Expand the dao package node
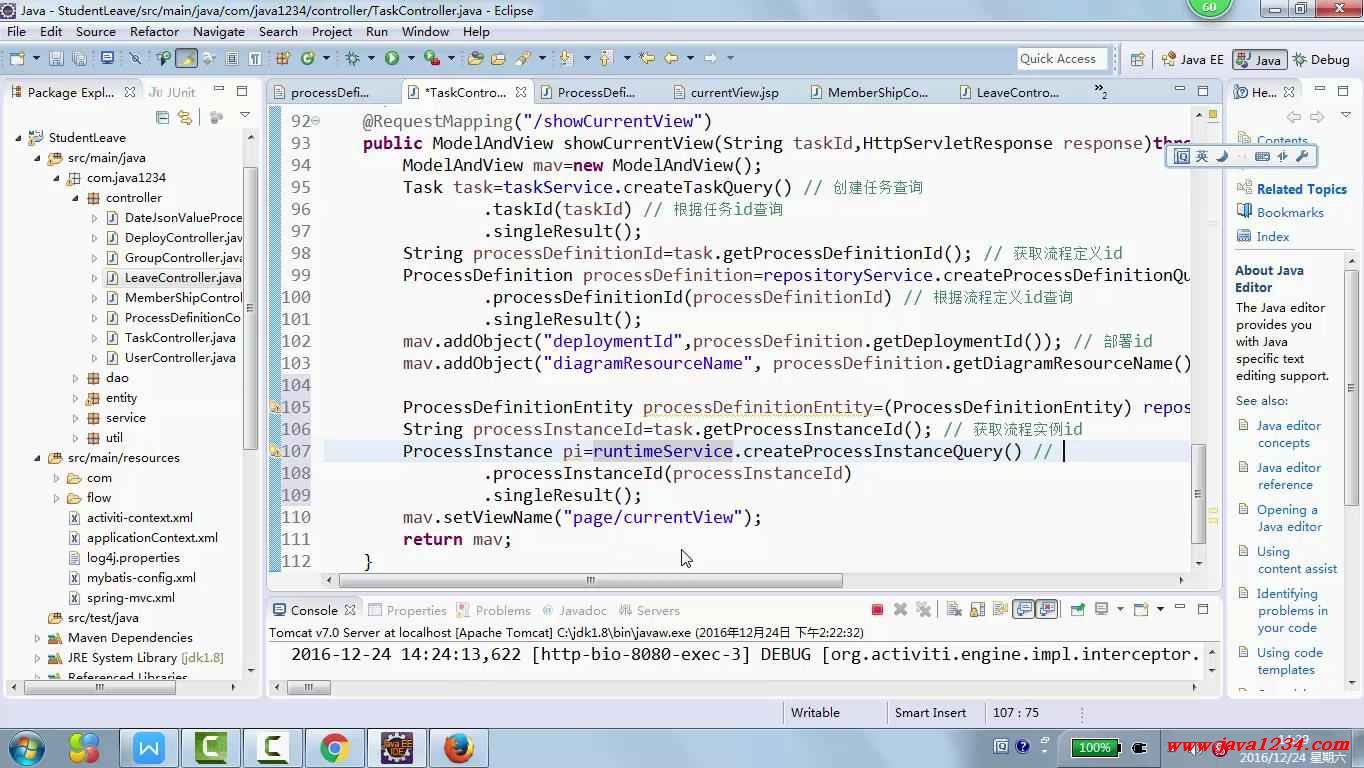 [75, 378]
